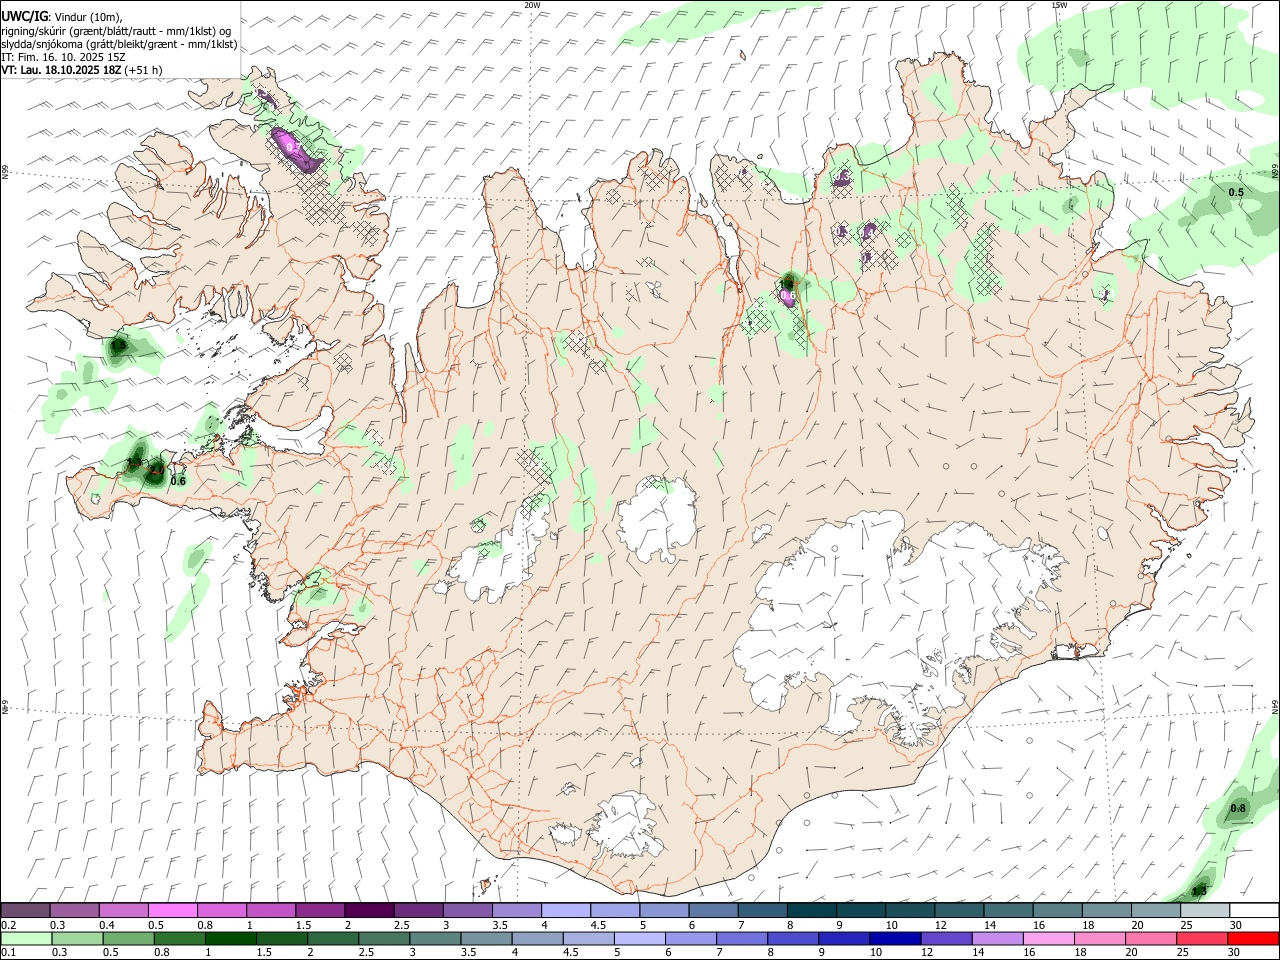This screenshot has height=960, width=1280.
Task: Select the '25' label under the snow scale
Action: tap(1186, 925)
